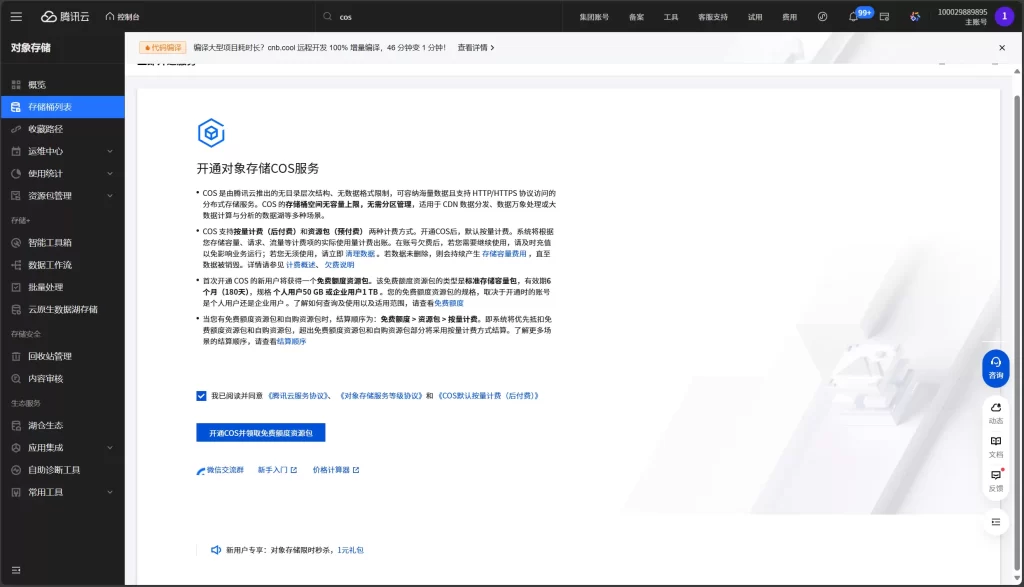Expand the 运维中心 sidebar section

[x=45, y=150]
